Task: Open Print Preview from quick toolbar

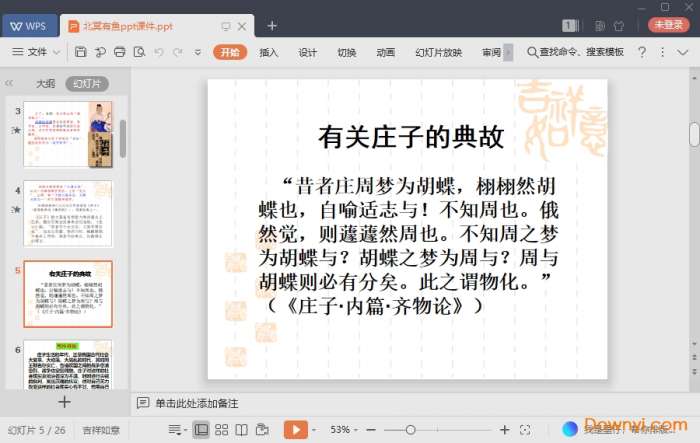Action: click(139, 52)
